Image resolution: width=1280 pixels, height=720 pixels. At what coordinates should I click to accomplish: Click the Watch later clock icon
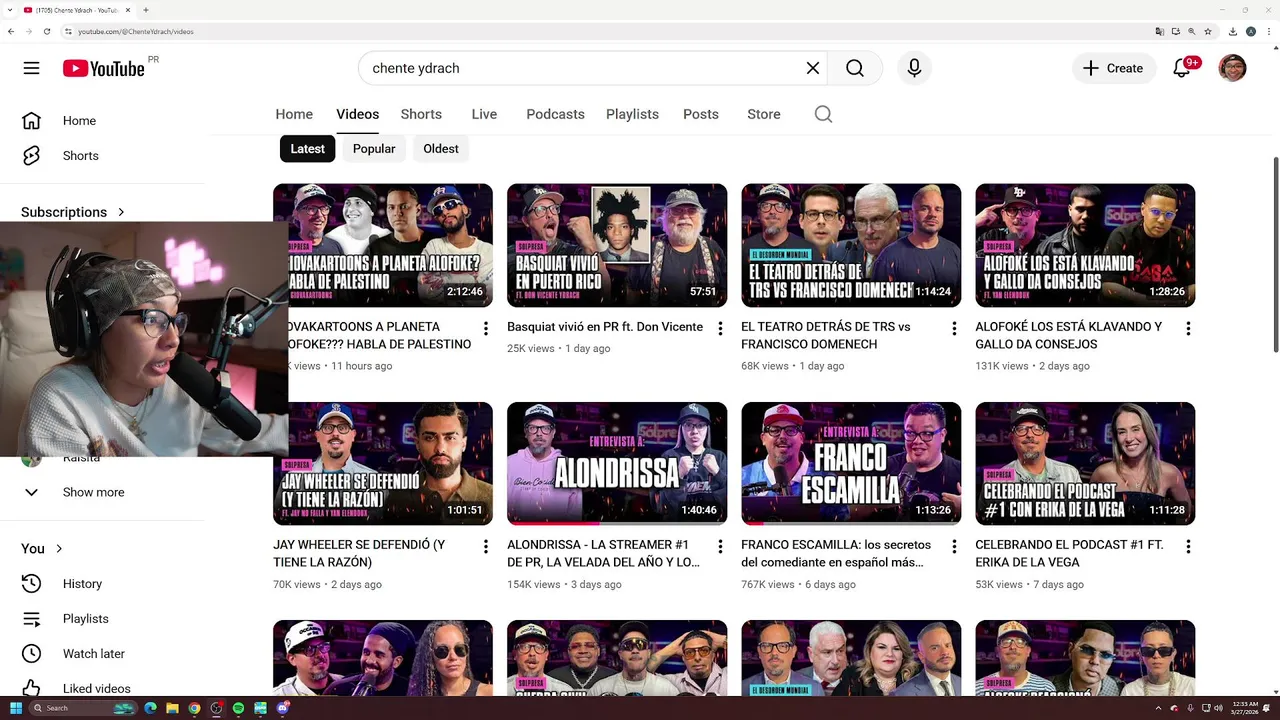point(32,654)
